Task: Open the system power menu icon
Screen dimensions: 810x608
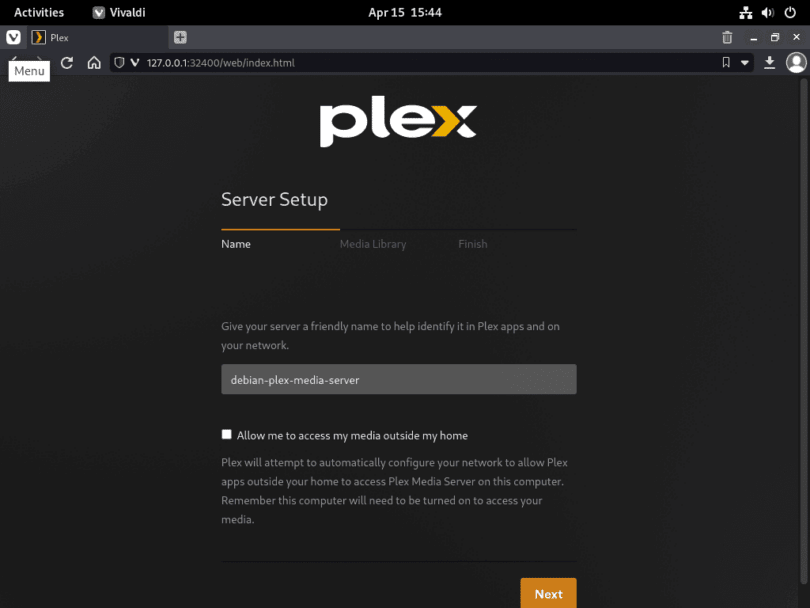Action: [789, 12]
